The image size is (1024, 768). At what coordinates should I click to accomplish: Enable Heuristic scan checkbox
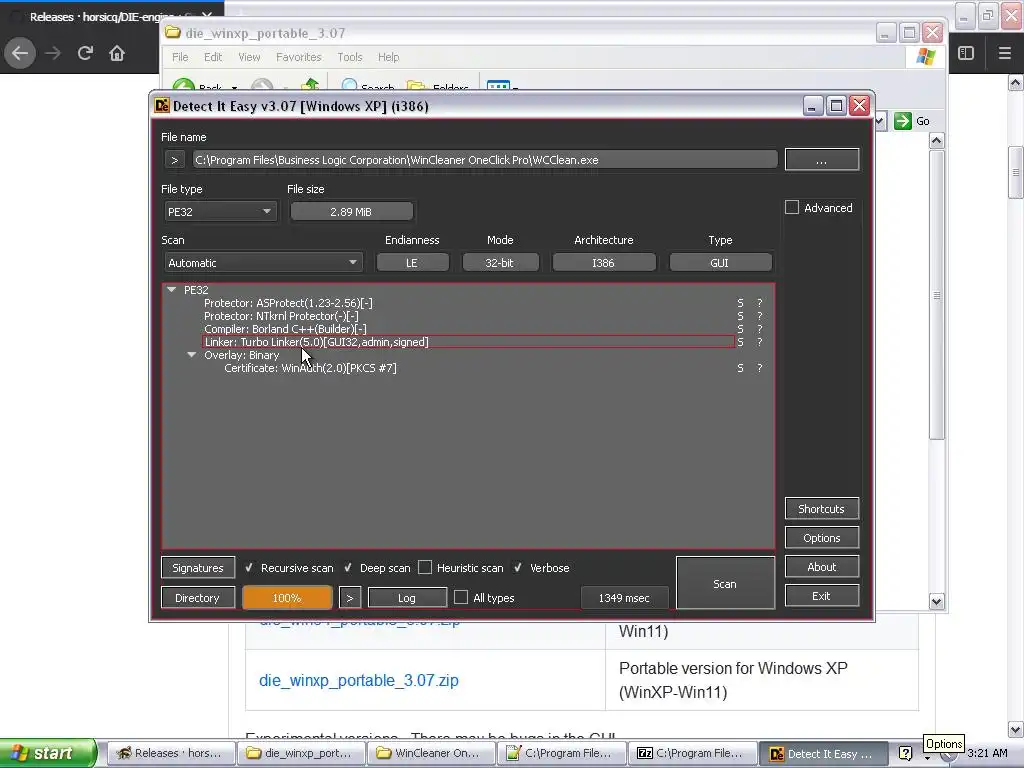pyautogui.click(x=425, y=568)
